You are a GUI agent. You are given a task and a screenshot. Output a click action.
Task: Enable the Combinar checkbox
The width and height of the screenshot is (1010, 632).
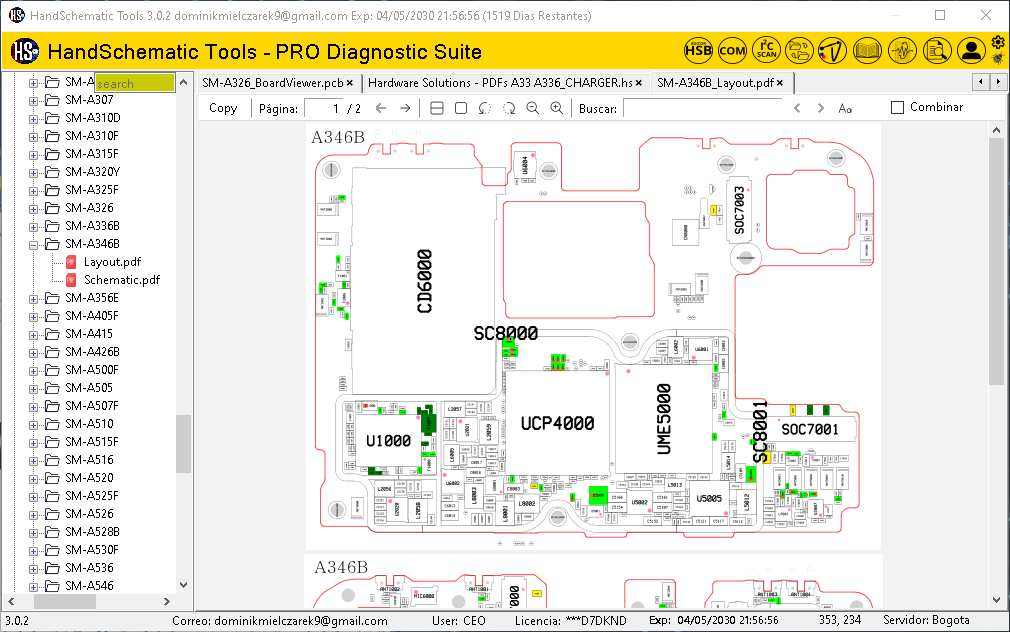pos(897,108)
